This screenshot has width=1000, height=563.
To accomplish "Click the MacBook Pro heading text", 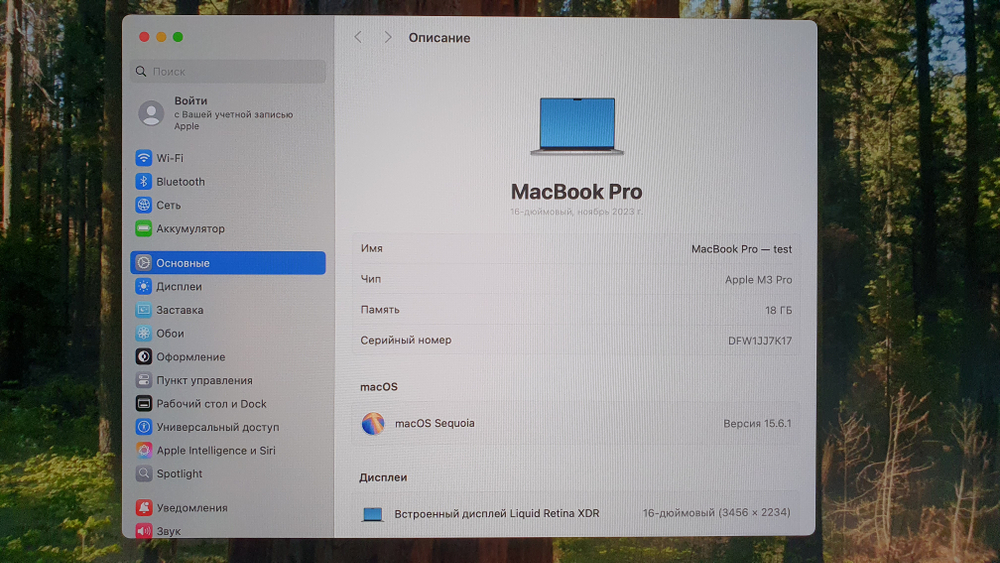I will click(577, 191).
